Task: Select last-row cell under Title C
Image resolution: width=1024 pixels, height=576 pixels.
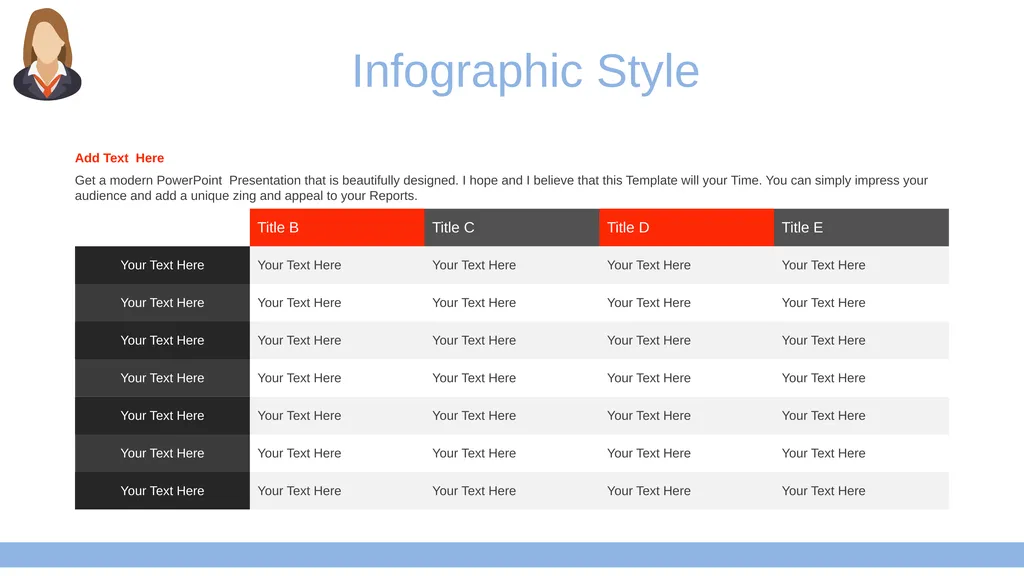Action: (x=512, y=490)
